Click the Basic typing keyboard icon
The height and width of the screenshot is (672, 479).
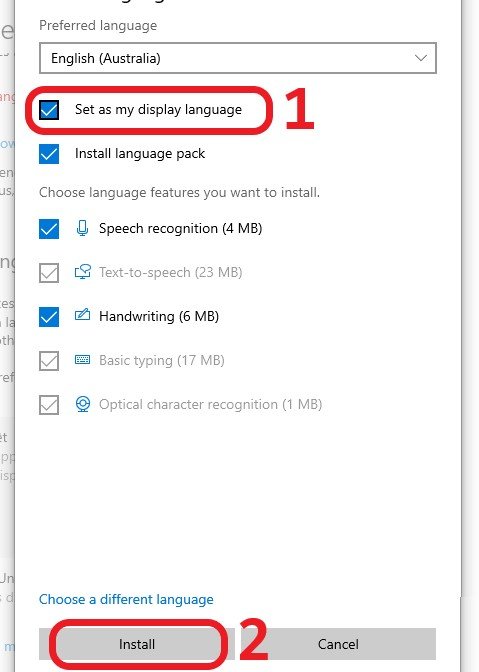(82, 360)
